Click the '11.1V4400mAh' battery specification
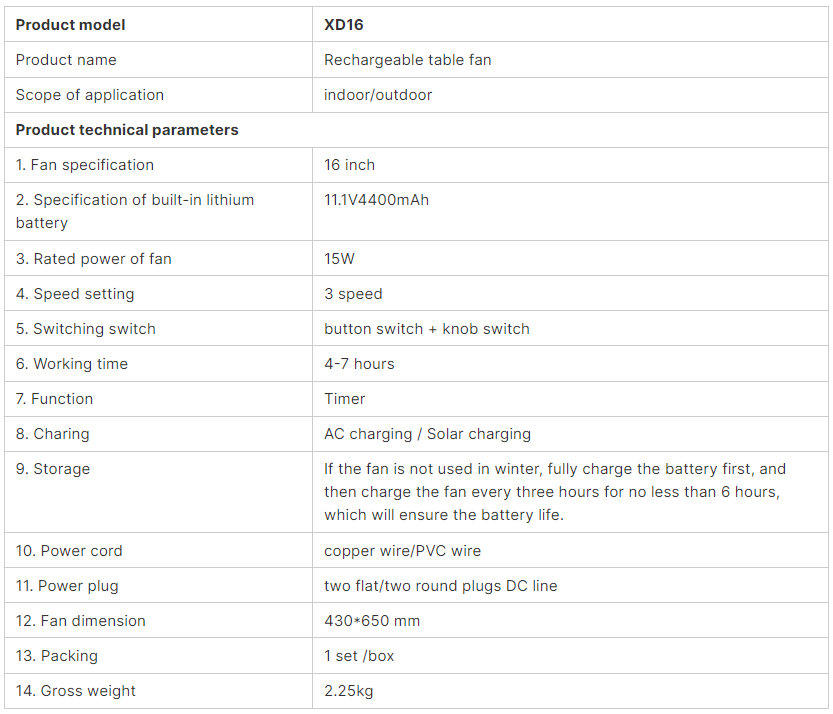 click(x=377, y=200)
